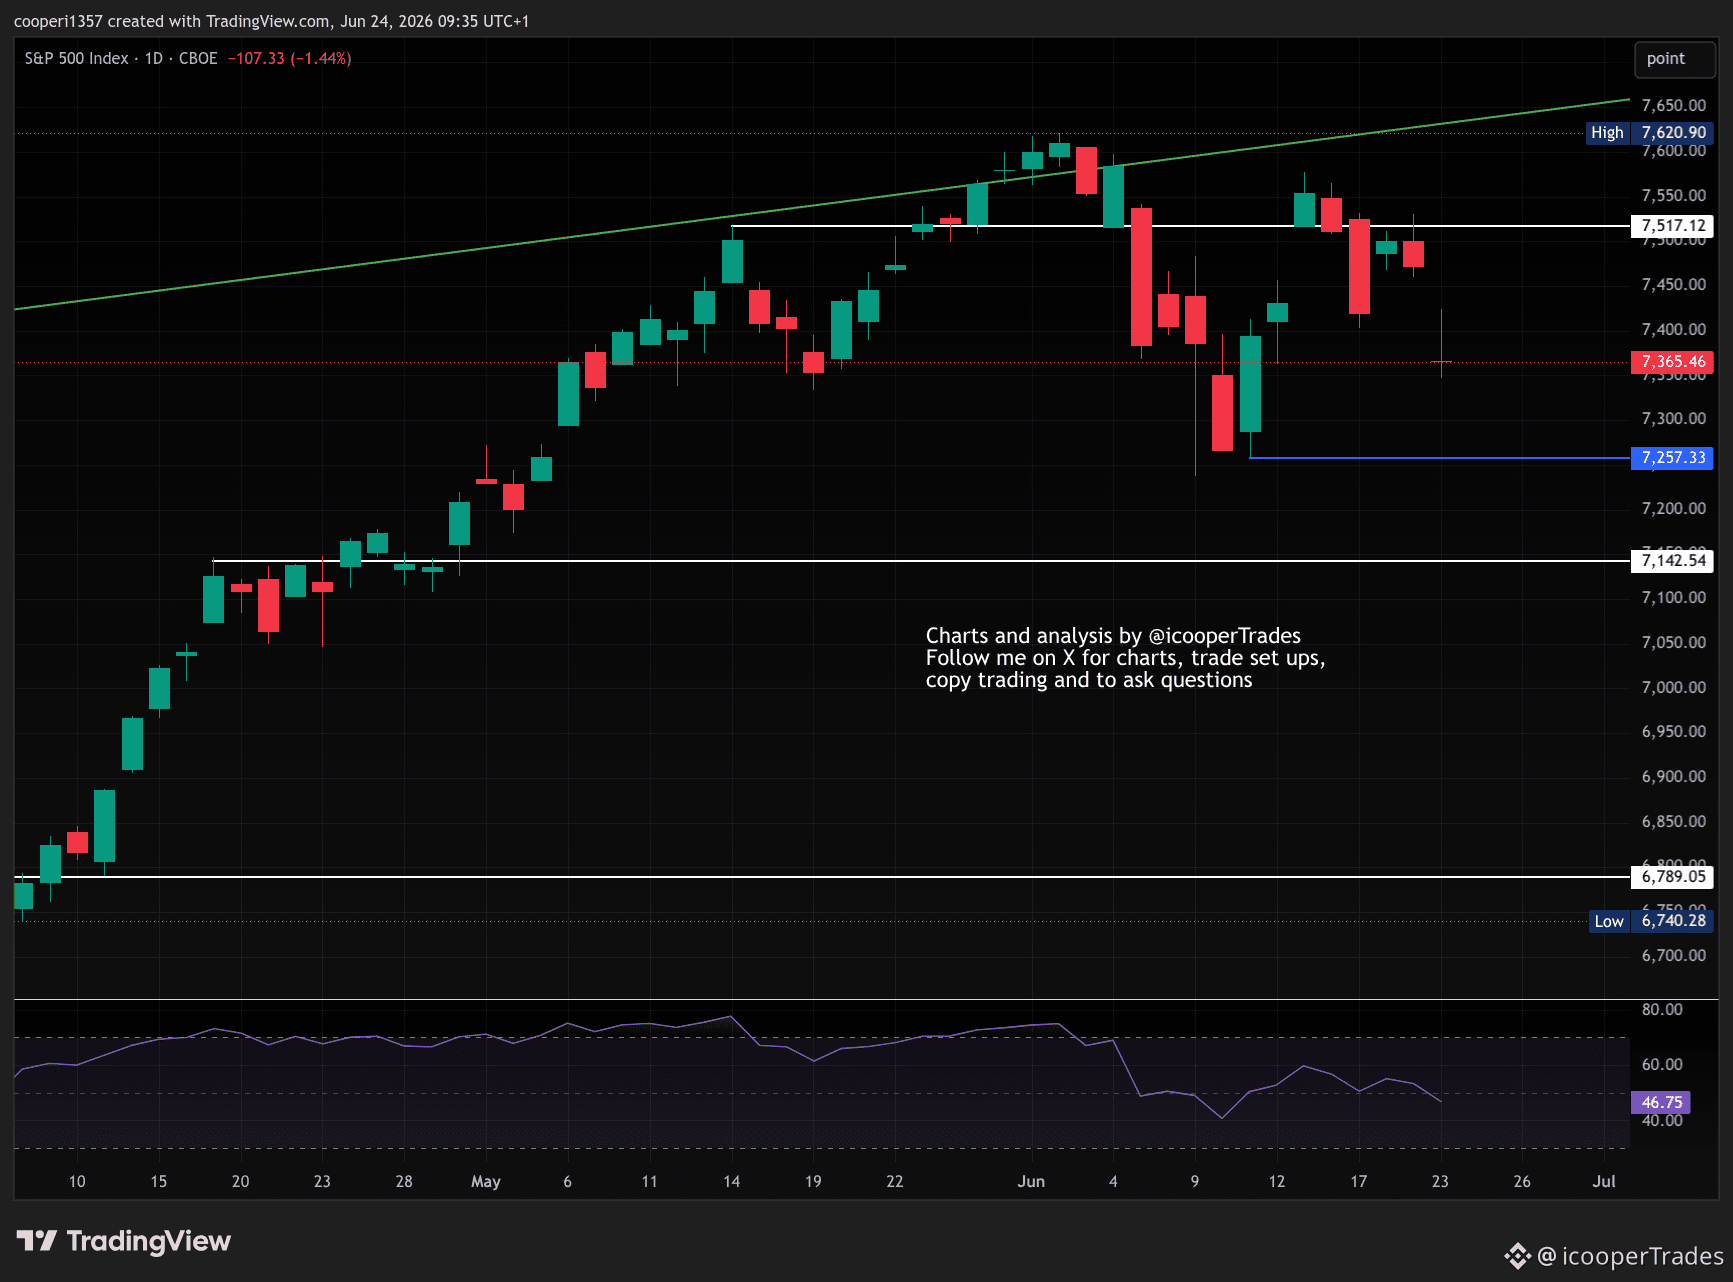Click the "Jun" label on the time axis
Screen dimensions: 1733x1282
pyautogui.click(x=1031, y=1181)
